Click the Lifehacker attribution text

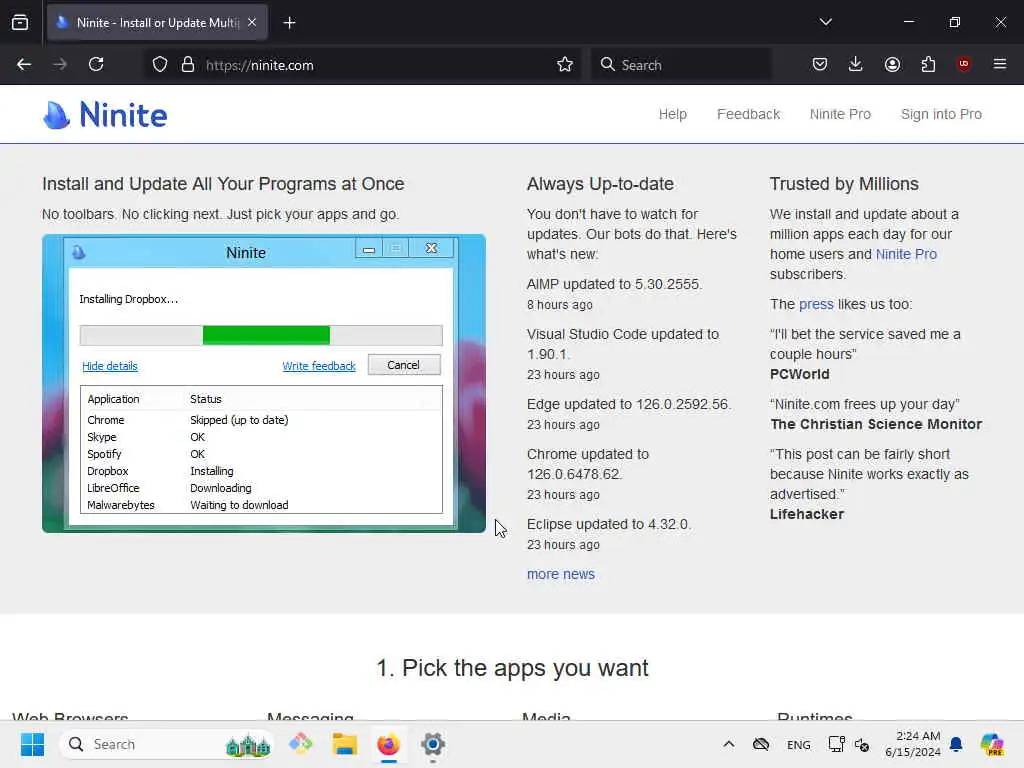[807, 514]
